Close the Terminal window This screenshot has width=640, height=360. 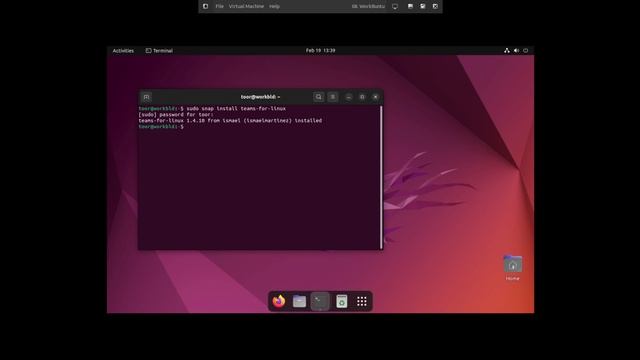376,97
